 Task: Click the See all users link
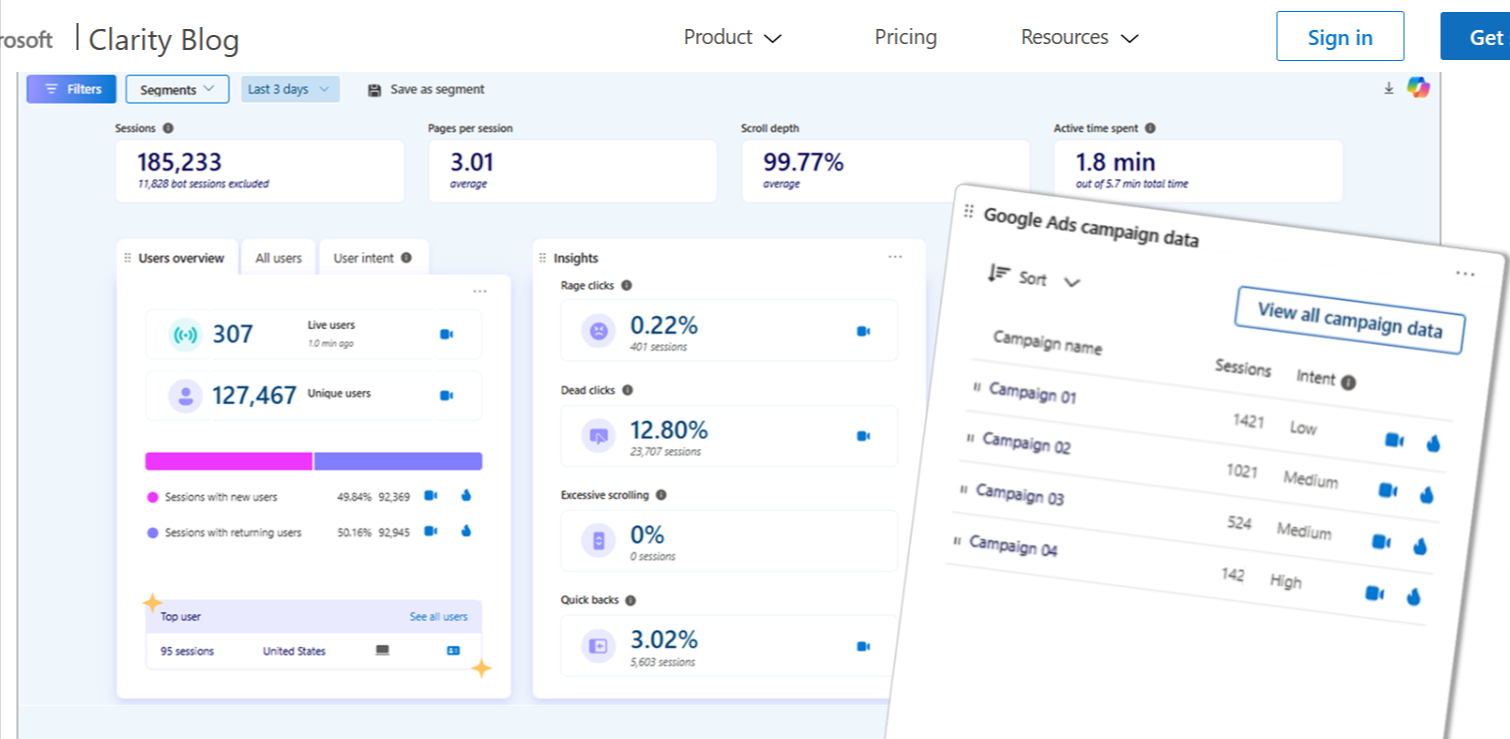click(438, 617)
